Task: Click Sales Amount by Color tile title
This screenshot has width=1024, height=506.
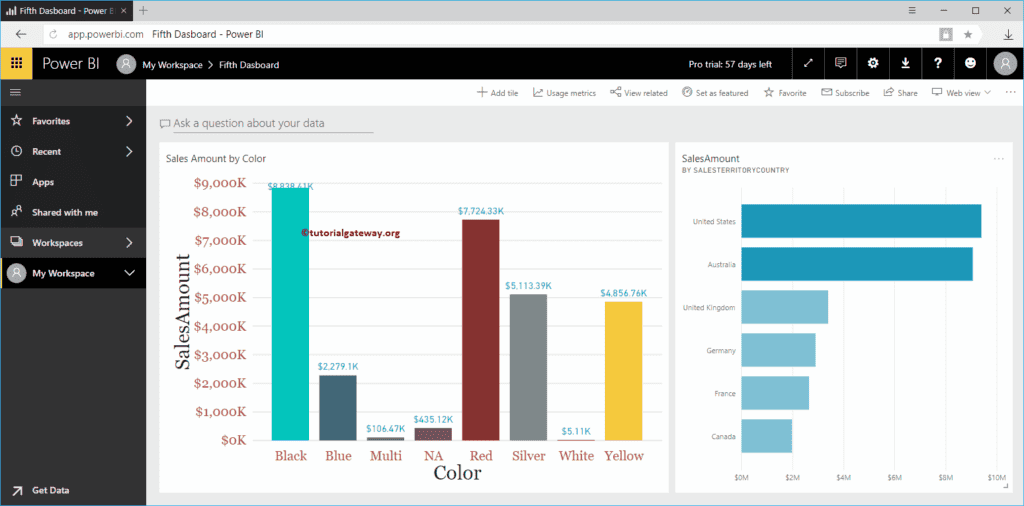Action: pyautogui.click(x=216, y=159)
